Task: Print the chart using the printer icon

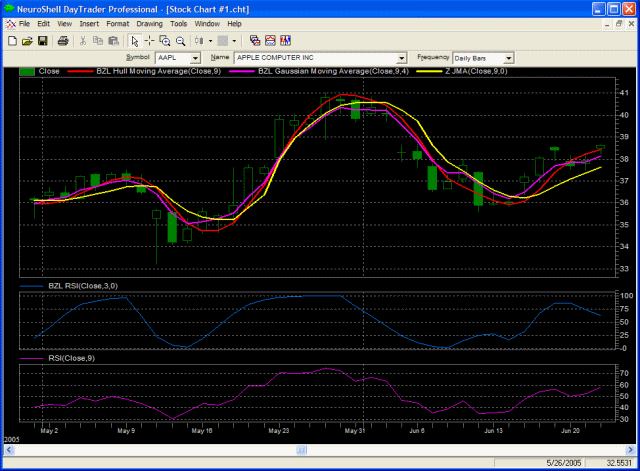Action: coord(63,41)
